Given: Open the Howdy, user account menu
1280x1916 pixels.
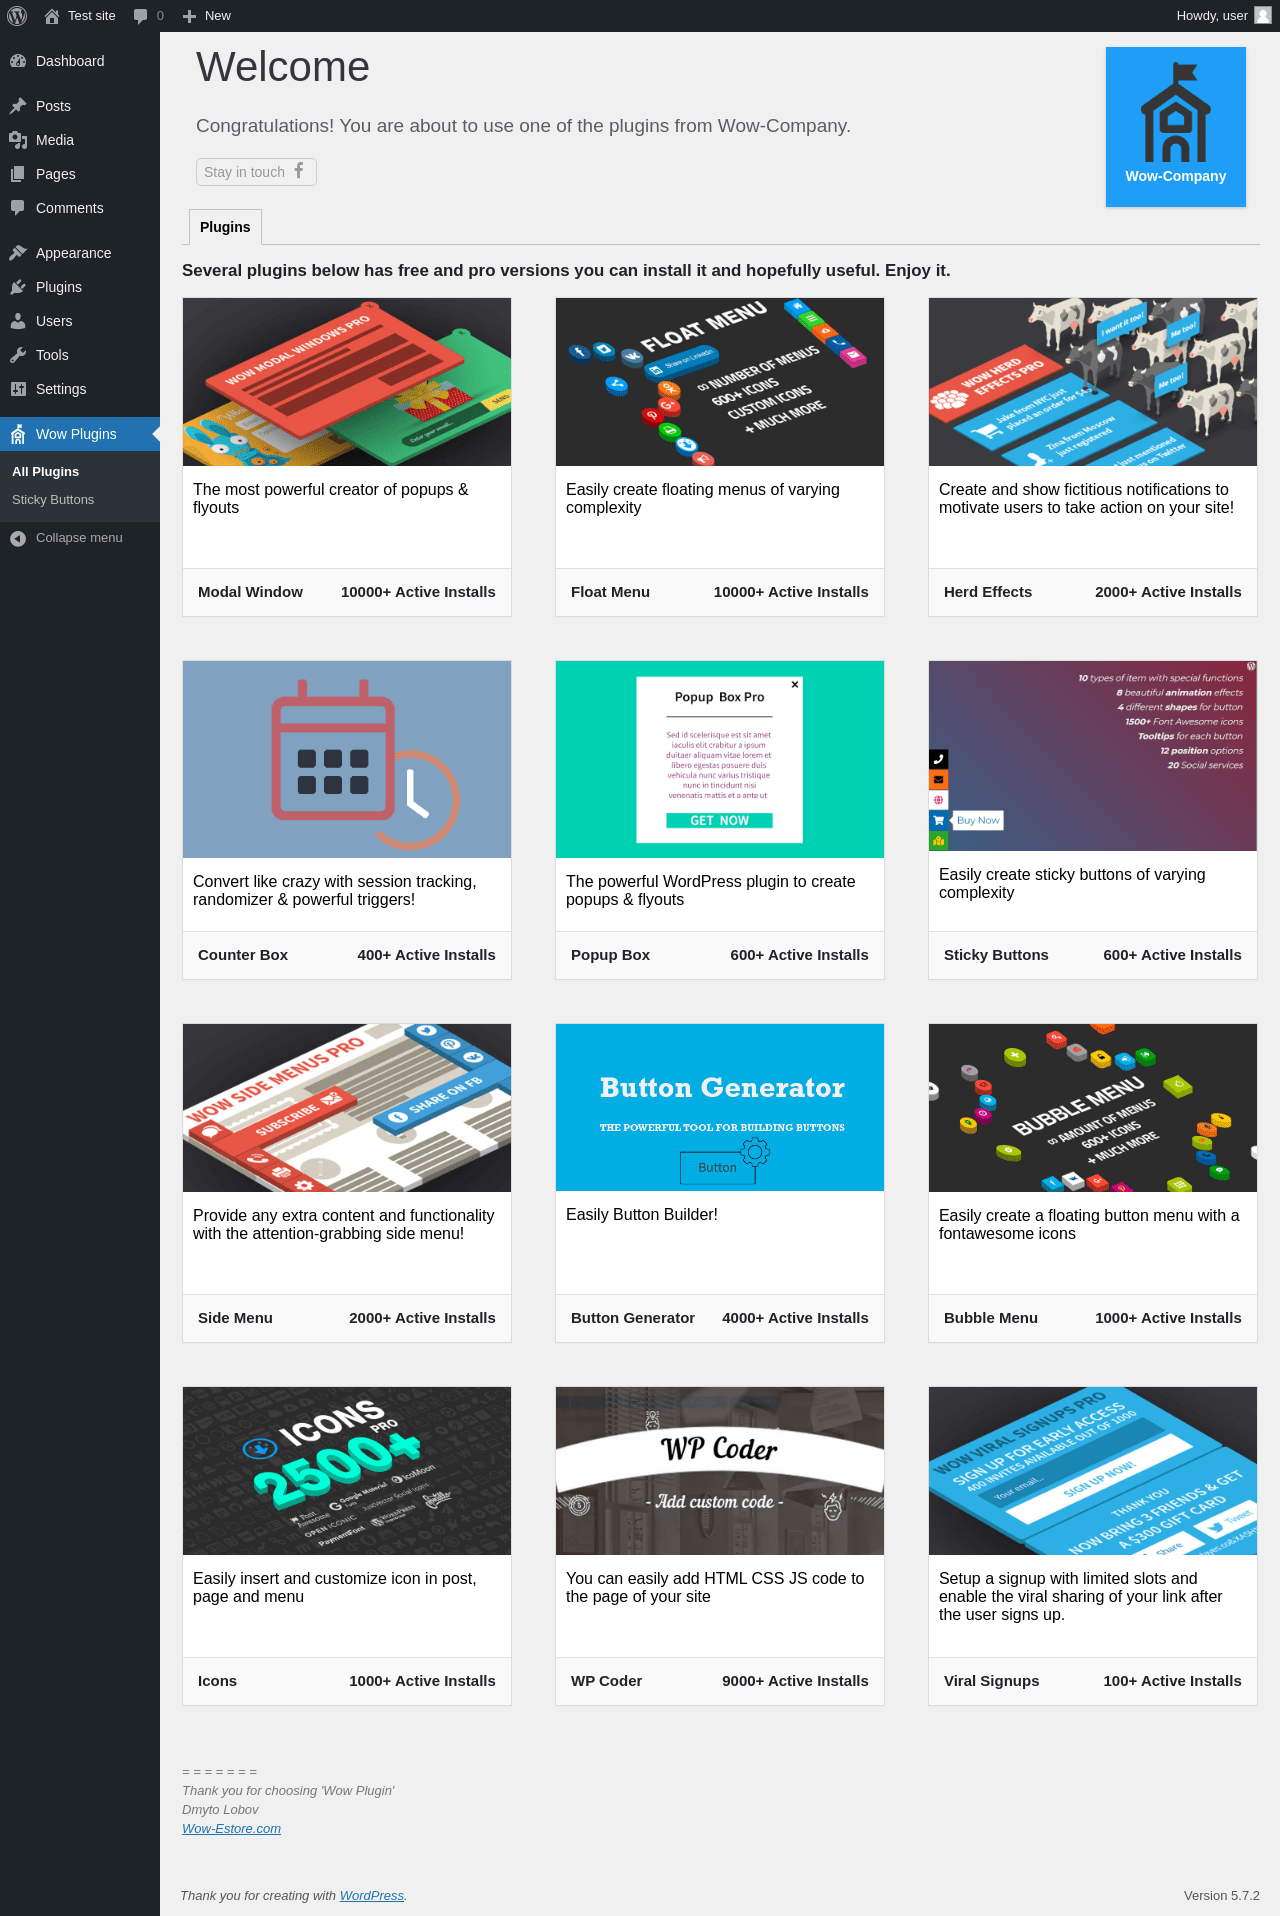Looking at the screenshot, I should 1223,16.
